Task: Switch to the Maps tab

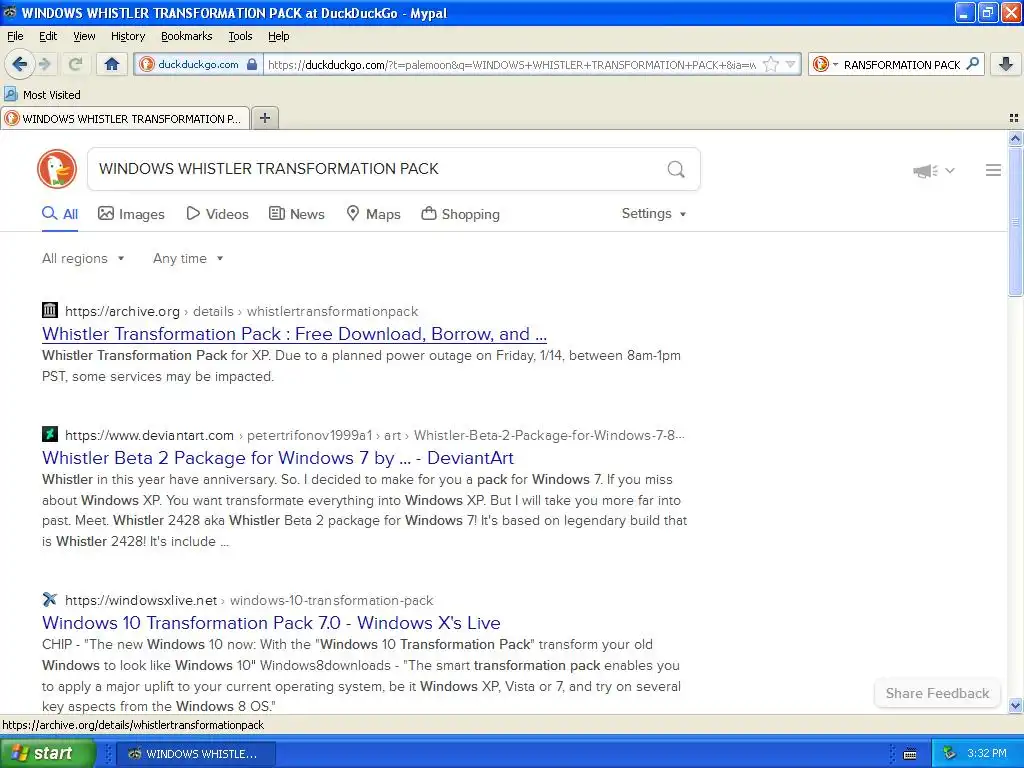Action: point(374,214)
